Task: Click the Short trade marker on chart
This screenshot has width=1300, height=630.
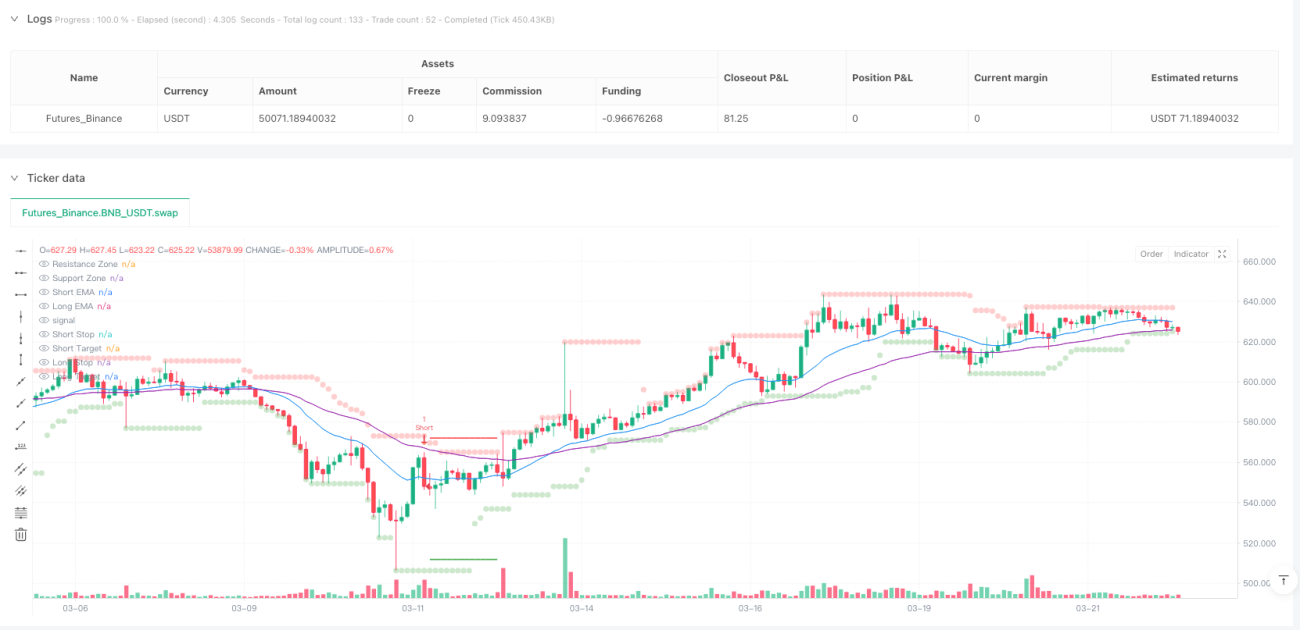Action: [x=424, y=427]
